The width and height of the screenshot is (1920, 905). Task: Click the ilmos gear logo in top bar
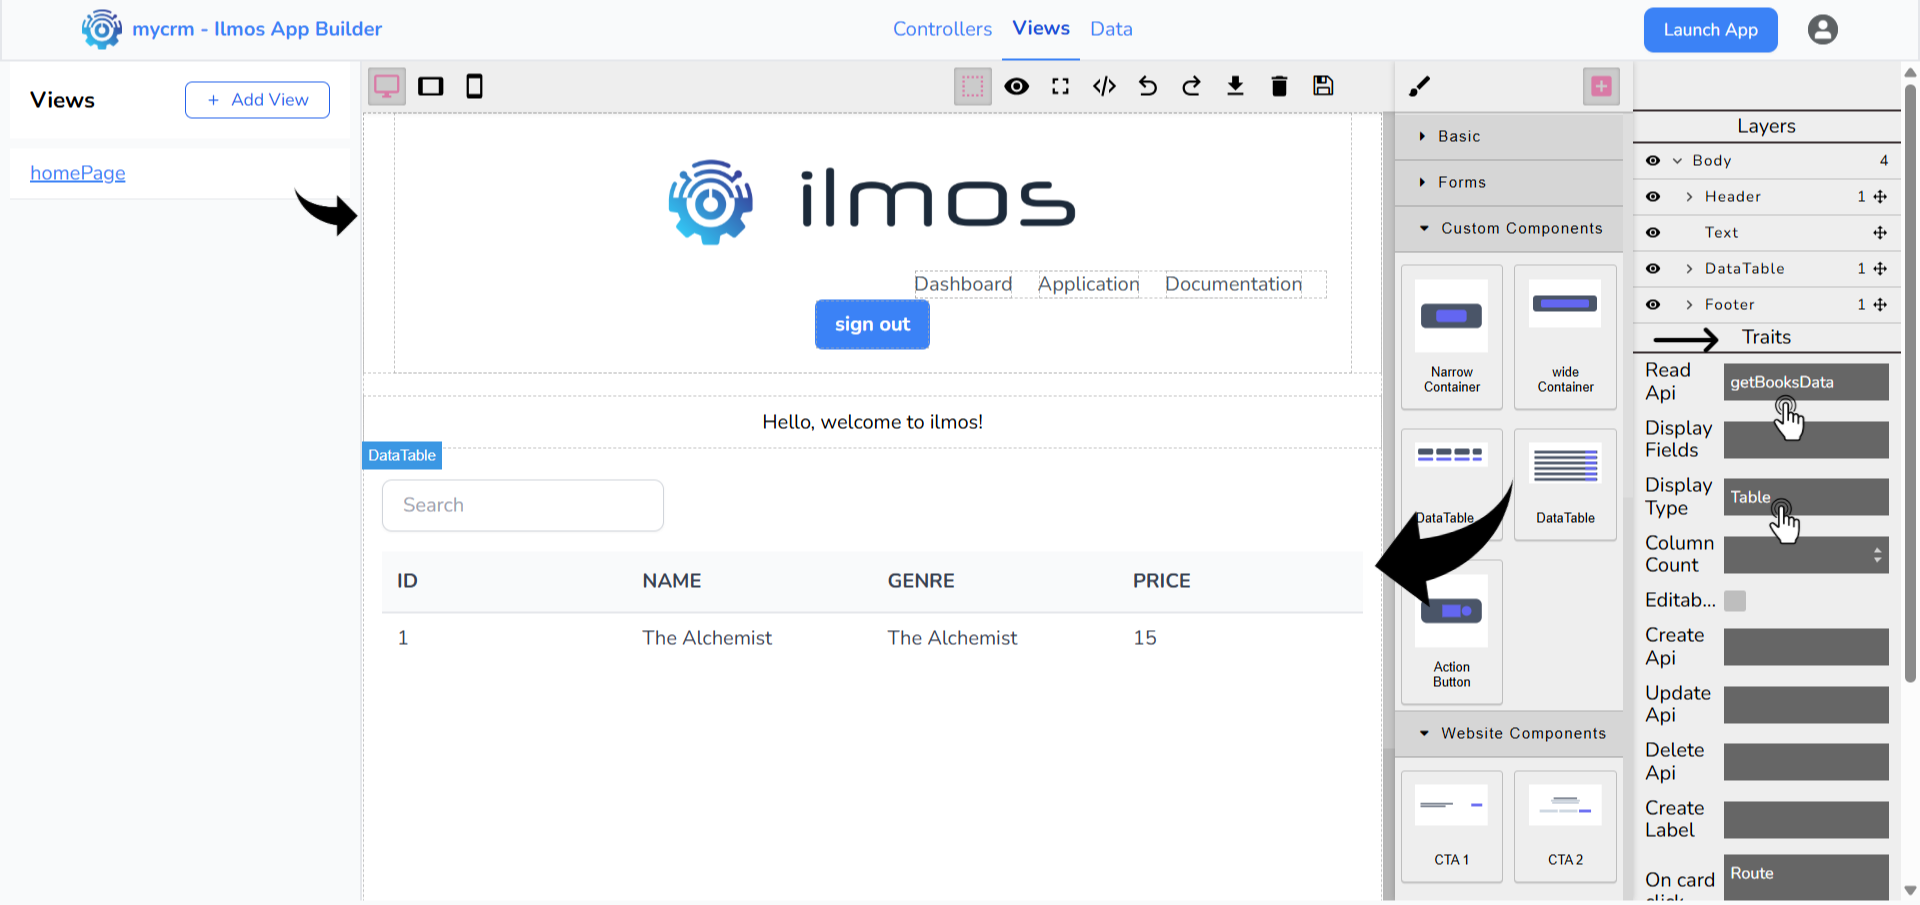[101, 29]
